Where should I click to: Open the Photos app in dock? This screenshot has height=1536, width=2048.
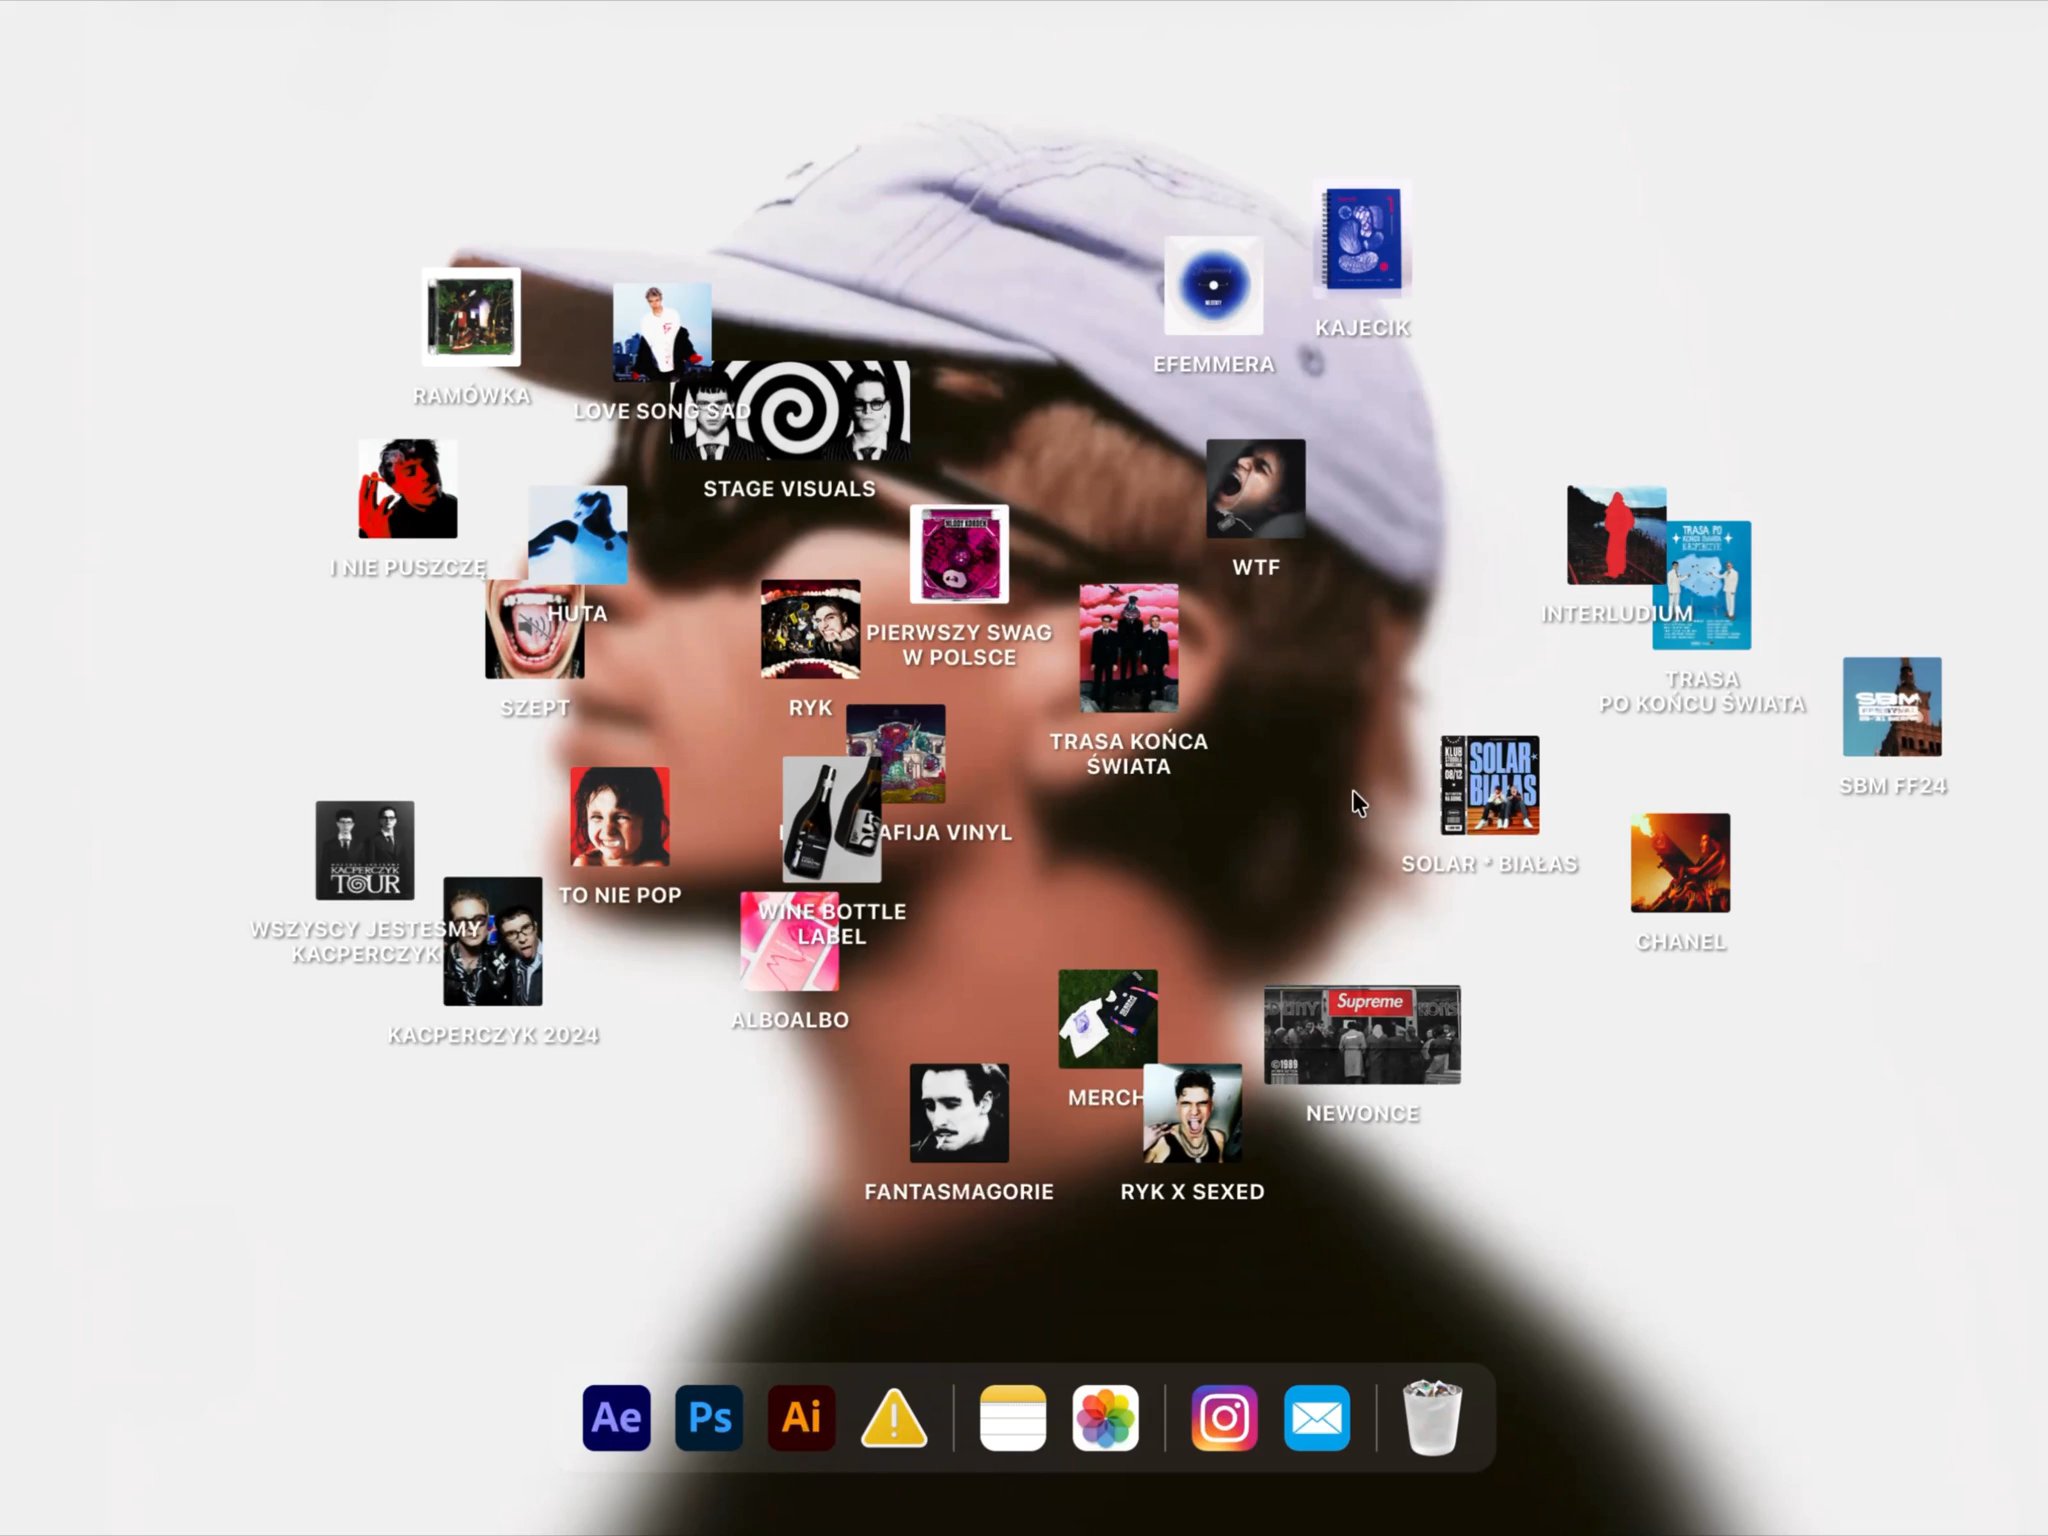(x=1105, y=1418)
